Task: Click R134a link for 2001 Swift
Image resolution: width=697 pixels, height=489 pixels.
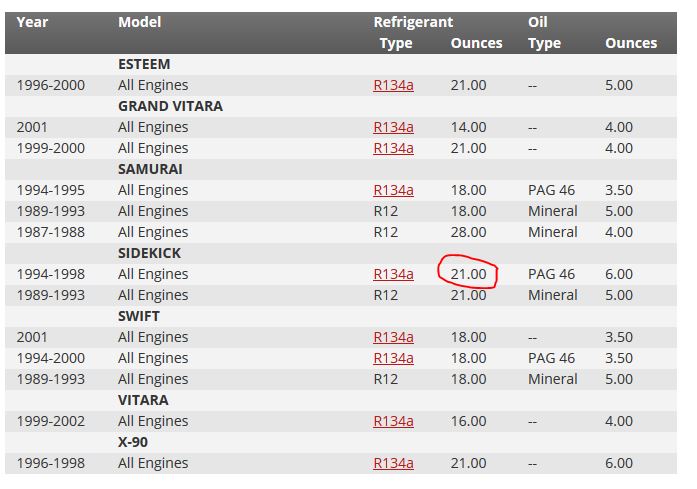Action: point(393,337)
